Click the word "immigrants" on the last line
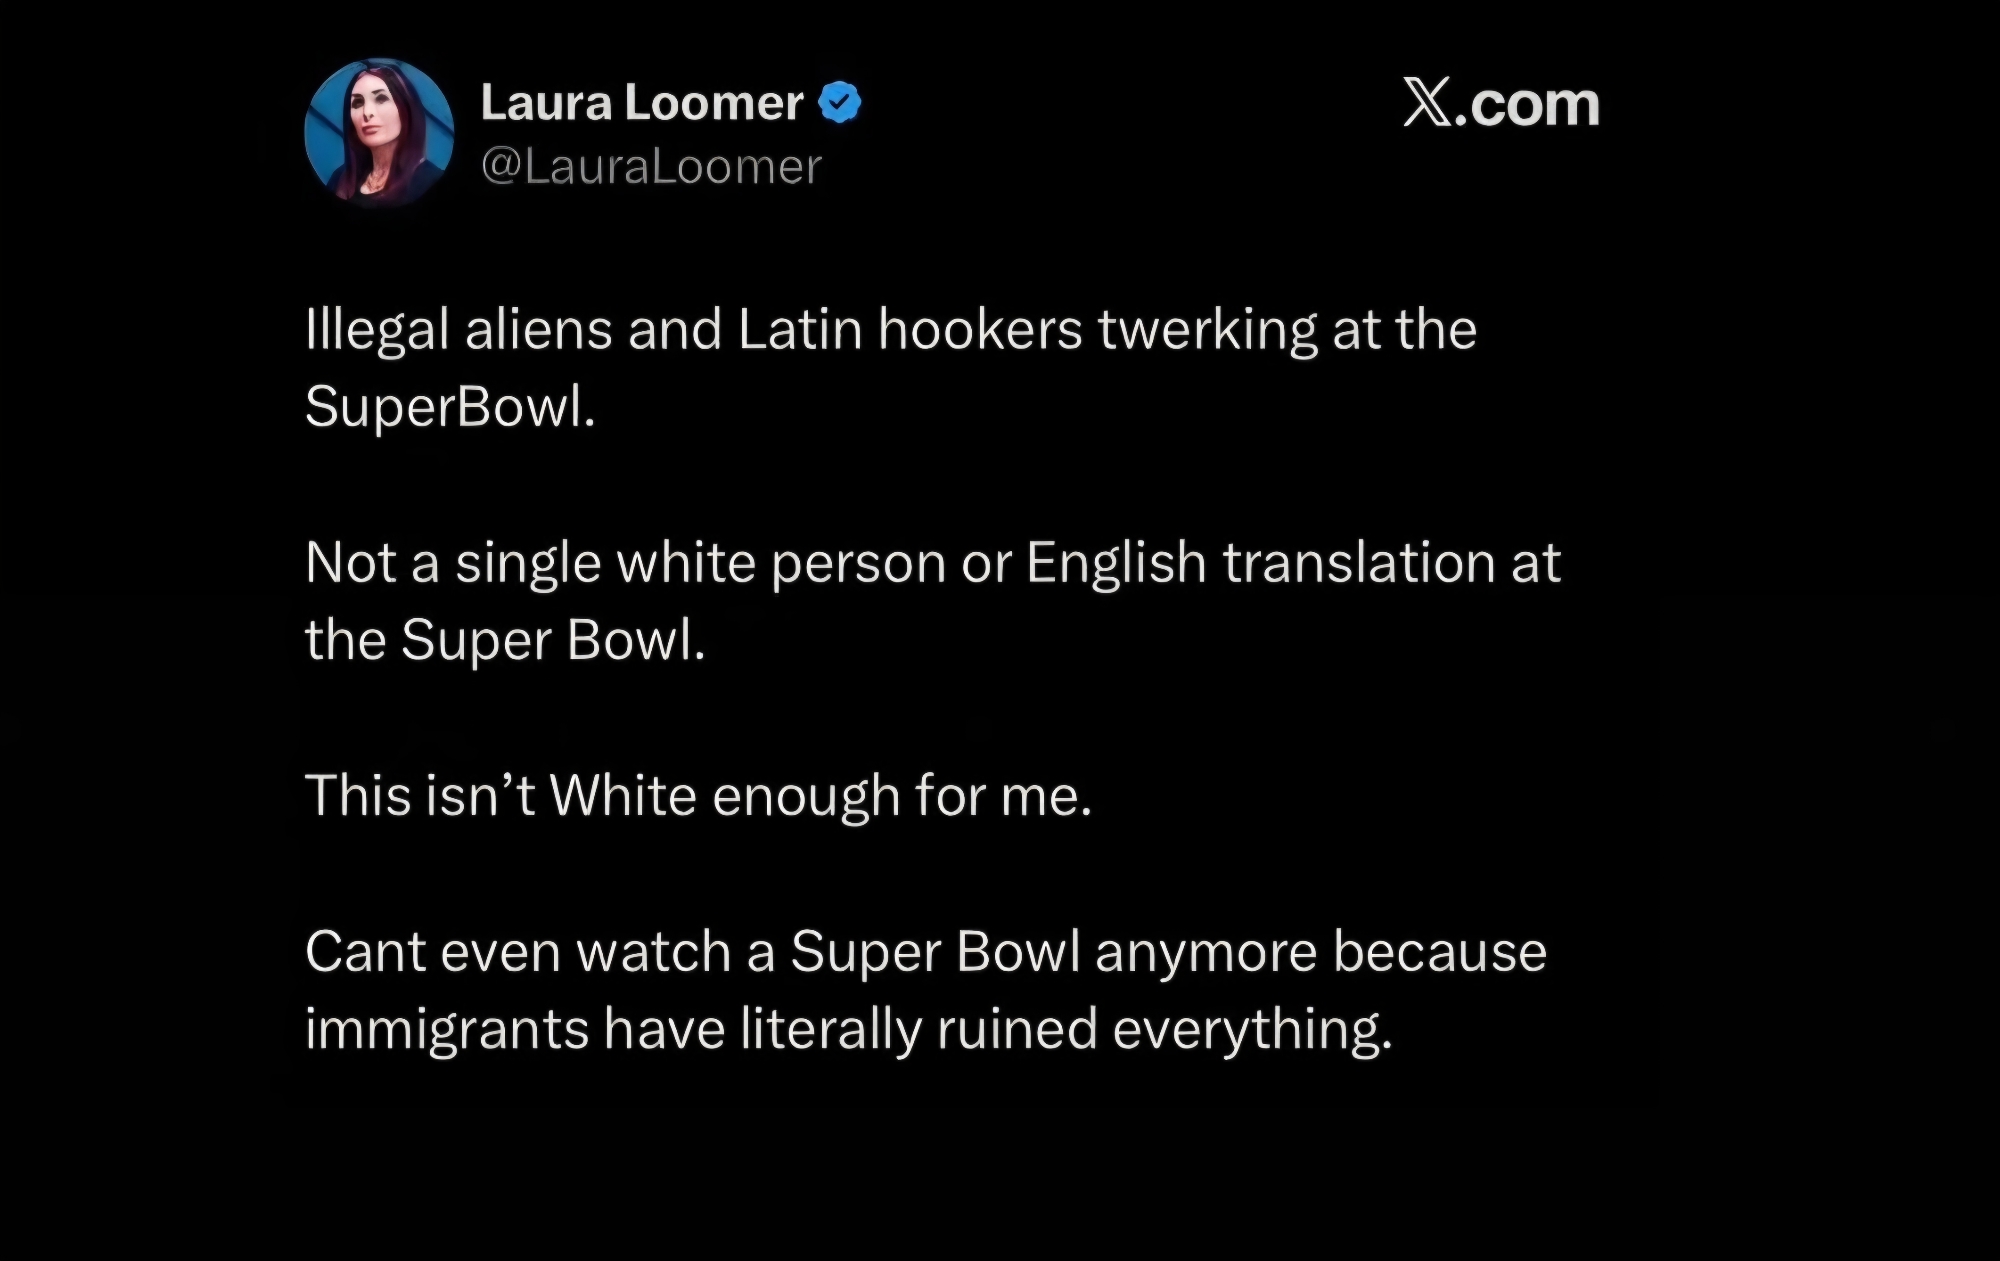Image resolution: width=2000 pixels, height=1261 pixels. tap(446, 1029)
